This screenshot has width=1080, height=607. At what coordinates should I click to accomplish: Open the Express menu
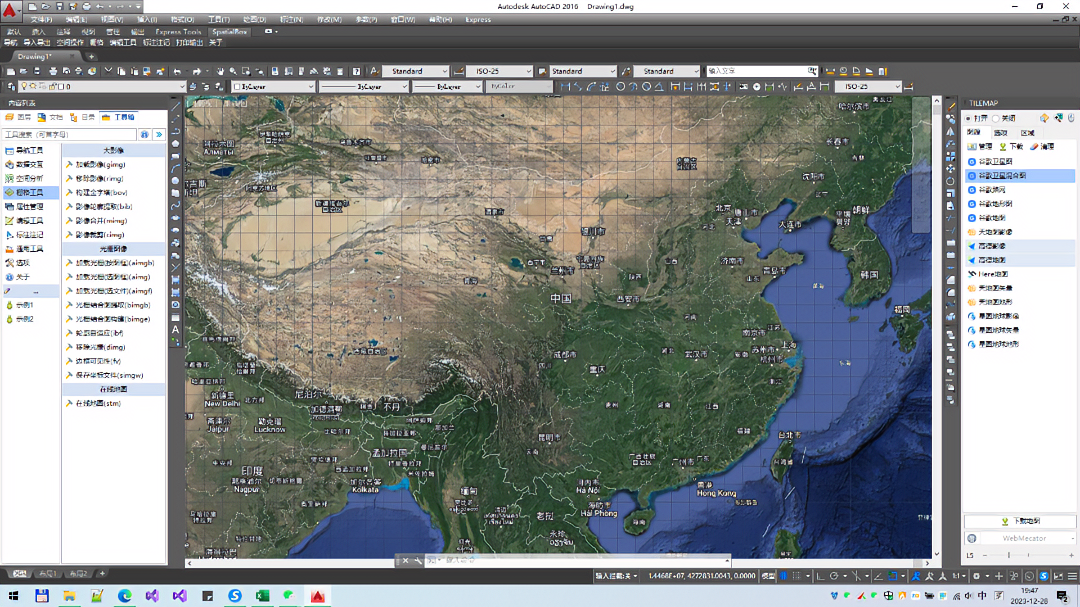(478, 19)
